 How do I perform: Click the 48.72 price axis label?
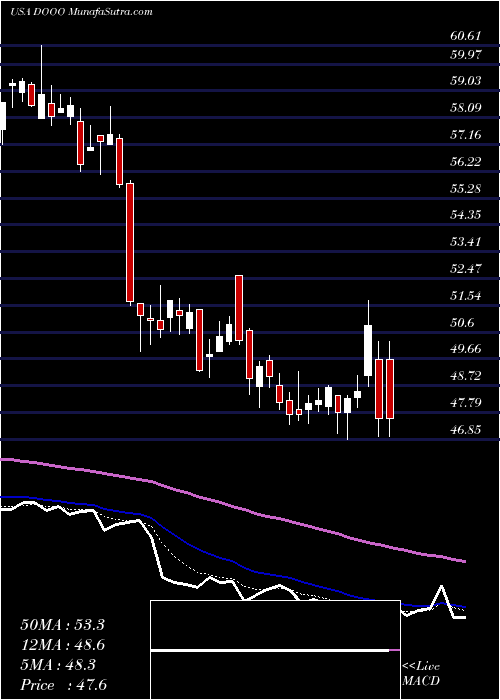[464, 375]
